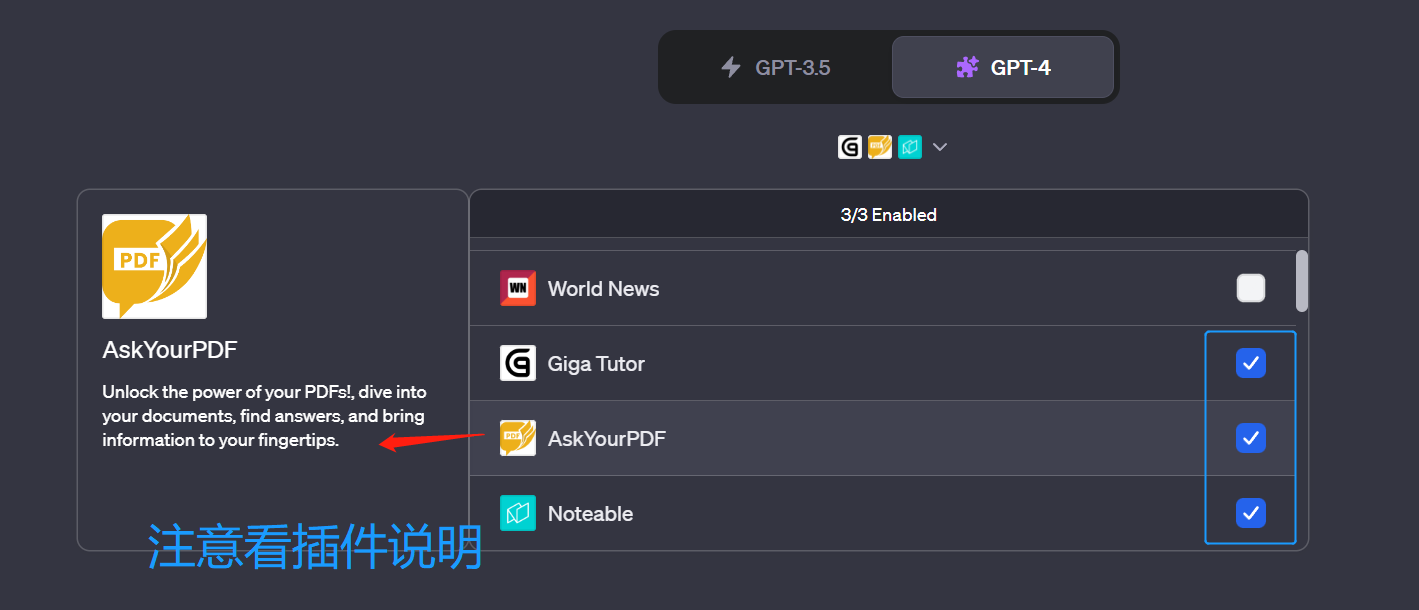
Task: Click the AskYourPDF icon under model selector
Action: (880, 147)
